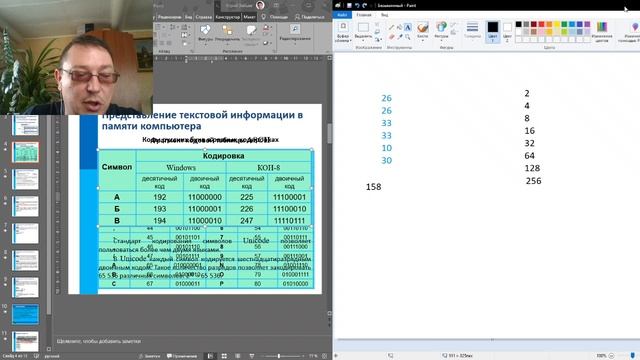The height and width of the screenshot is (360, 640).
Task: Select slide 7 thumbnail in PowerPoint
Action: (25, 233)
